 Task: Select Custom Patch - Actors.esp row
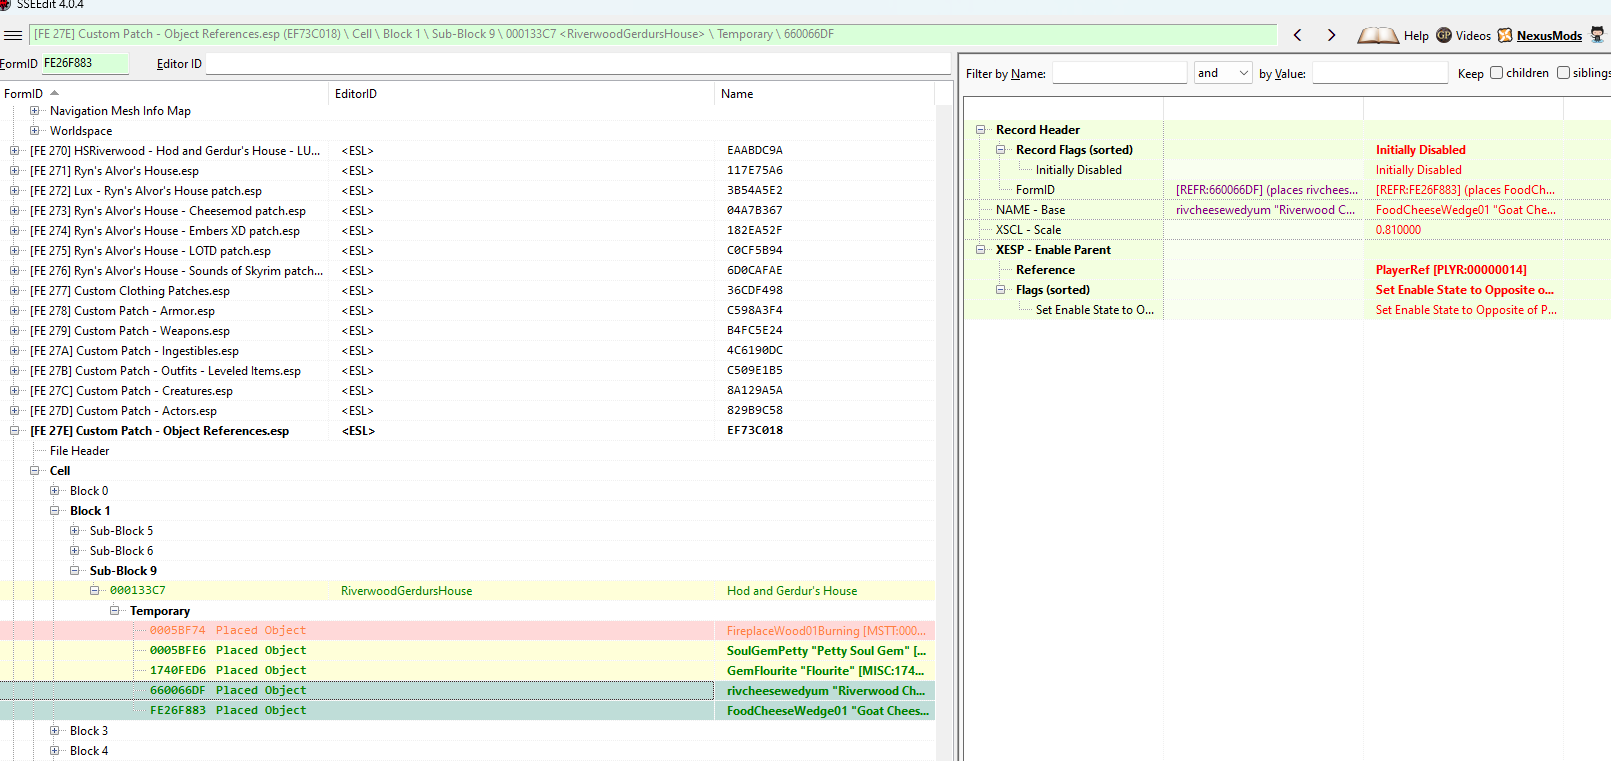(x=467, y=411)
